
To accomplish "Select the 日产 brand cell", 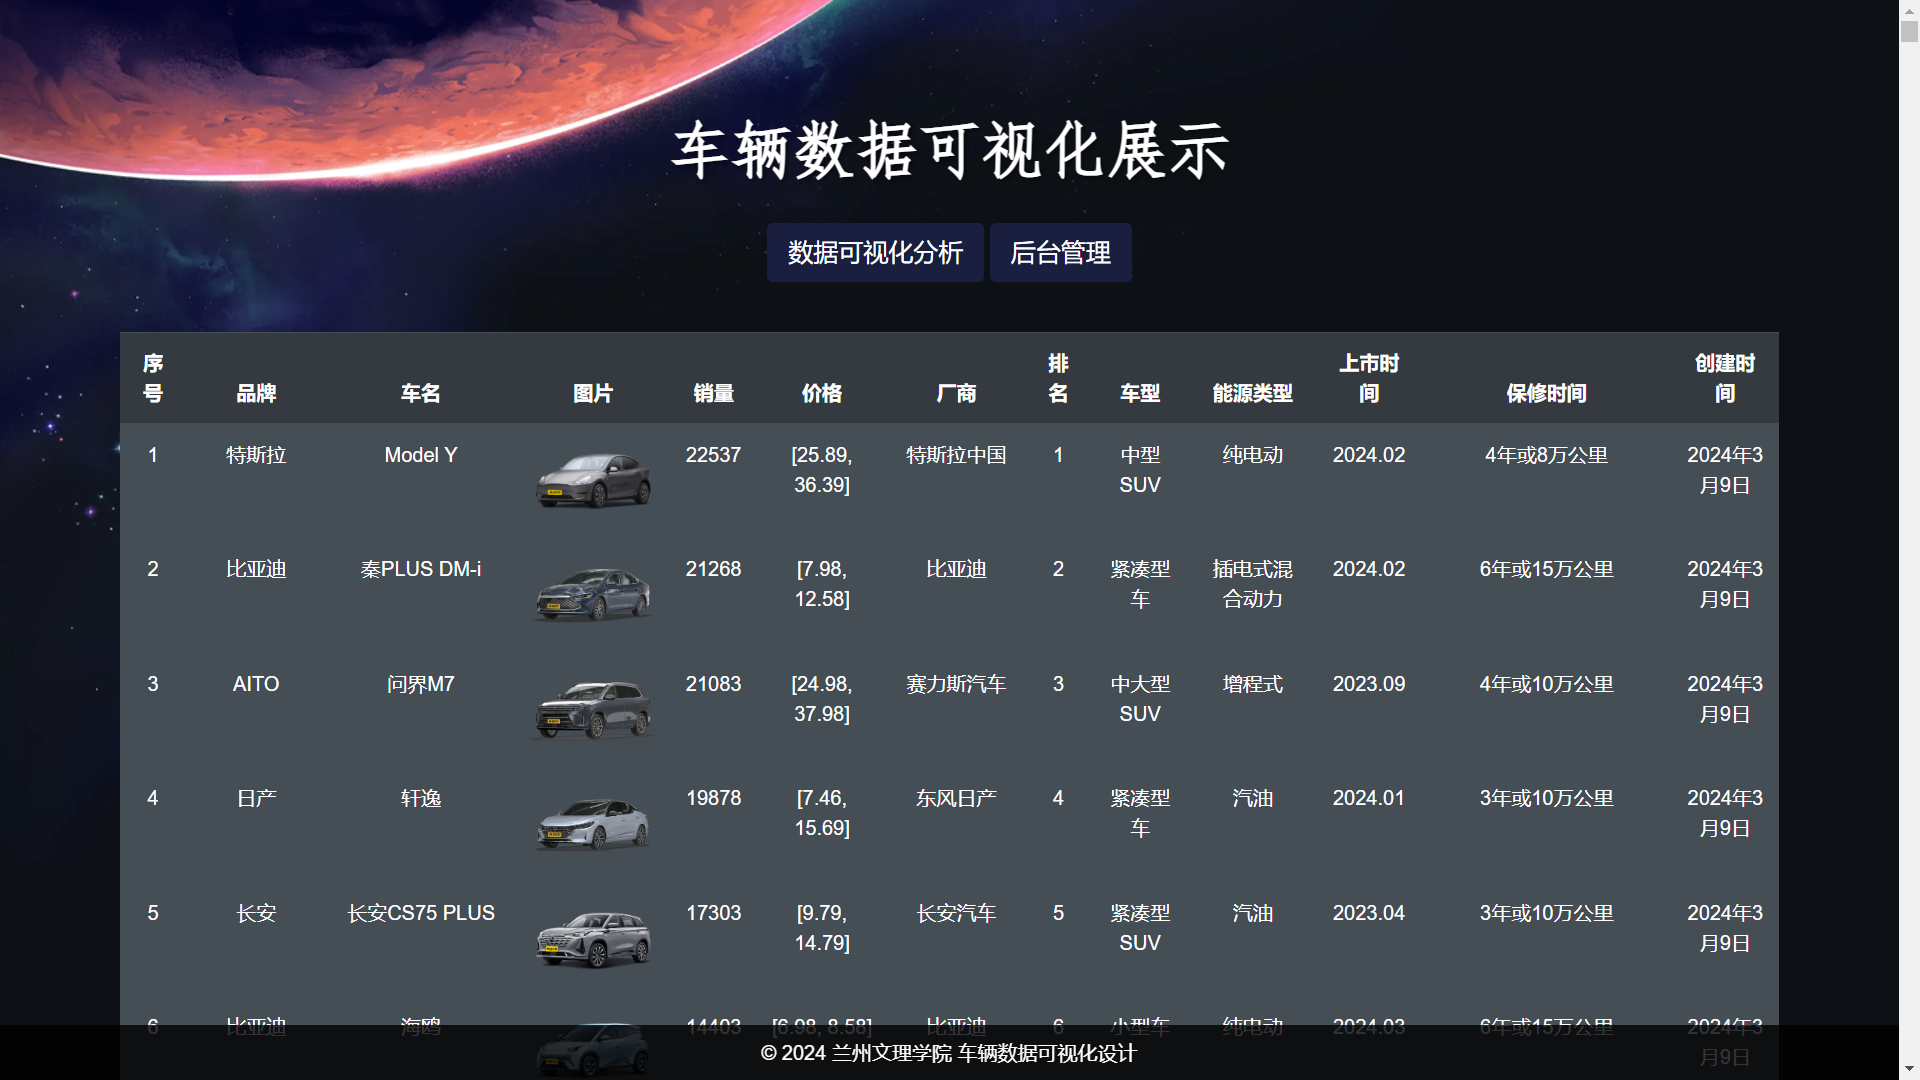I will [x=256, y=798].
